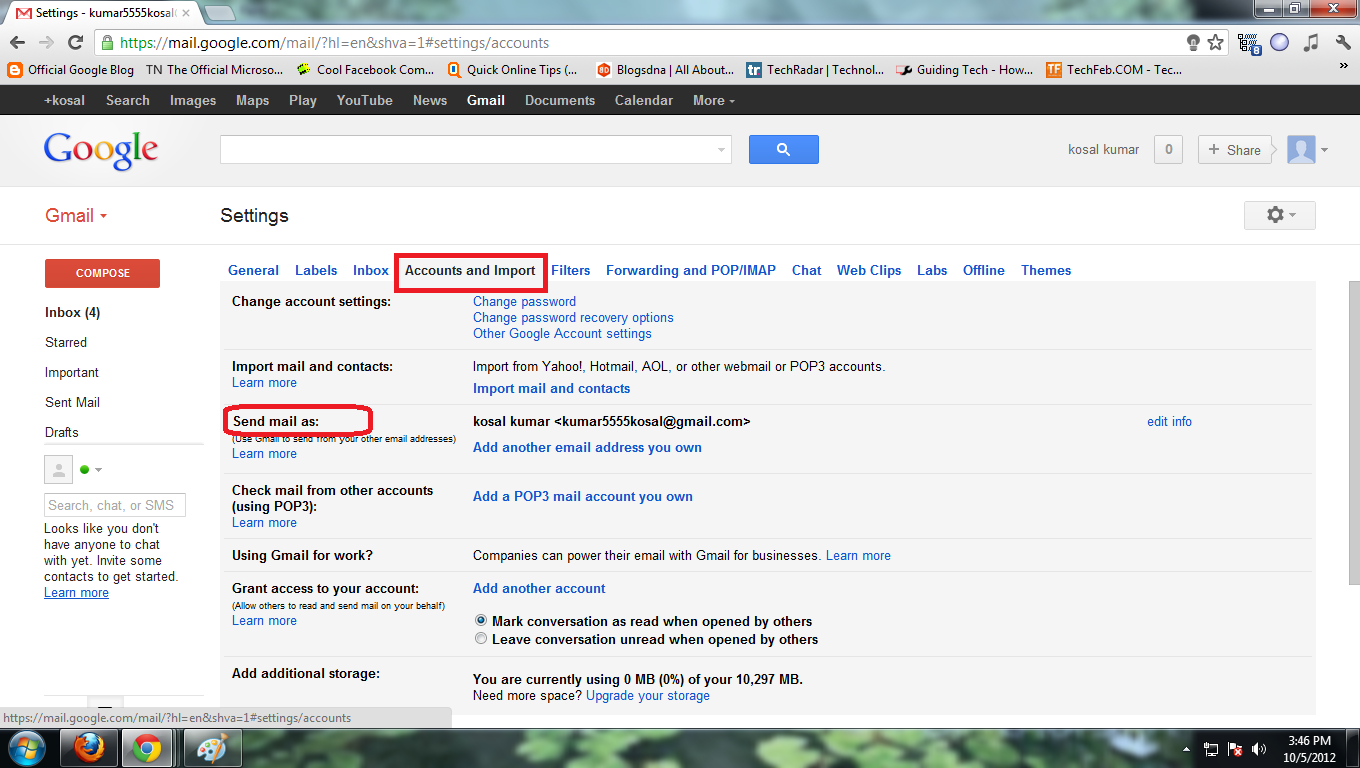Open the chat status dropdown
This screenshot has height=768, width=1360.
coord(98,470)
